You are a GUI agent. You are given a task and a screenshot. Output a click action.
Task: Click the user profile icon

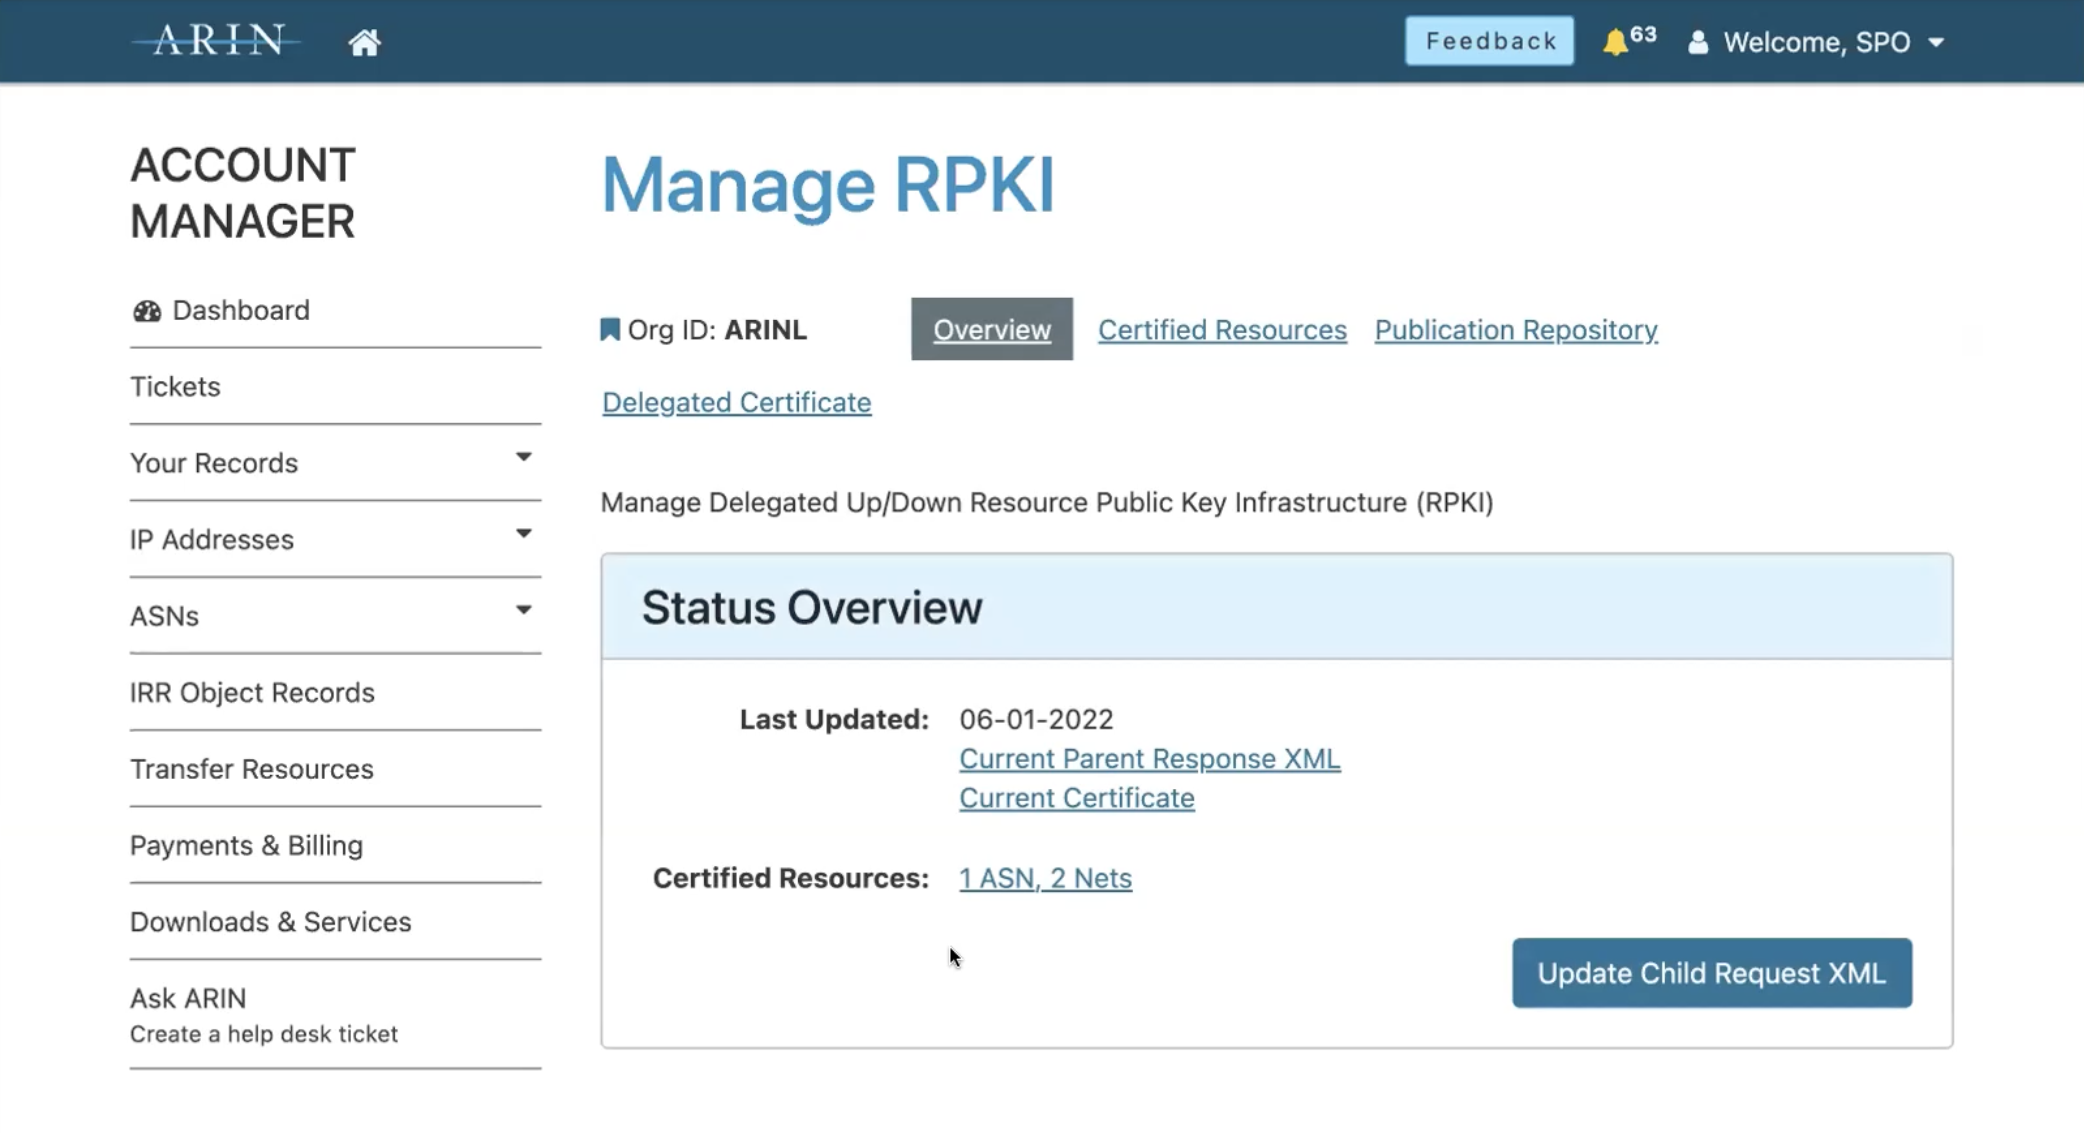pos(1697,42)
